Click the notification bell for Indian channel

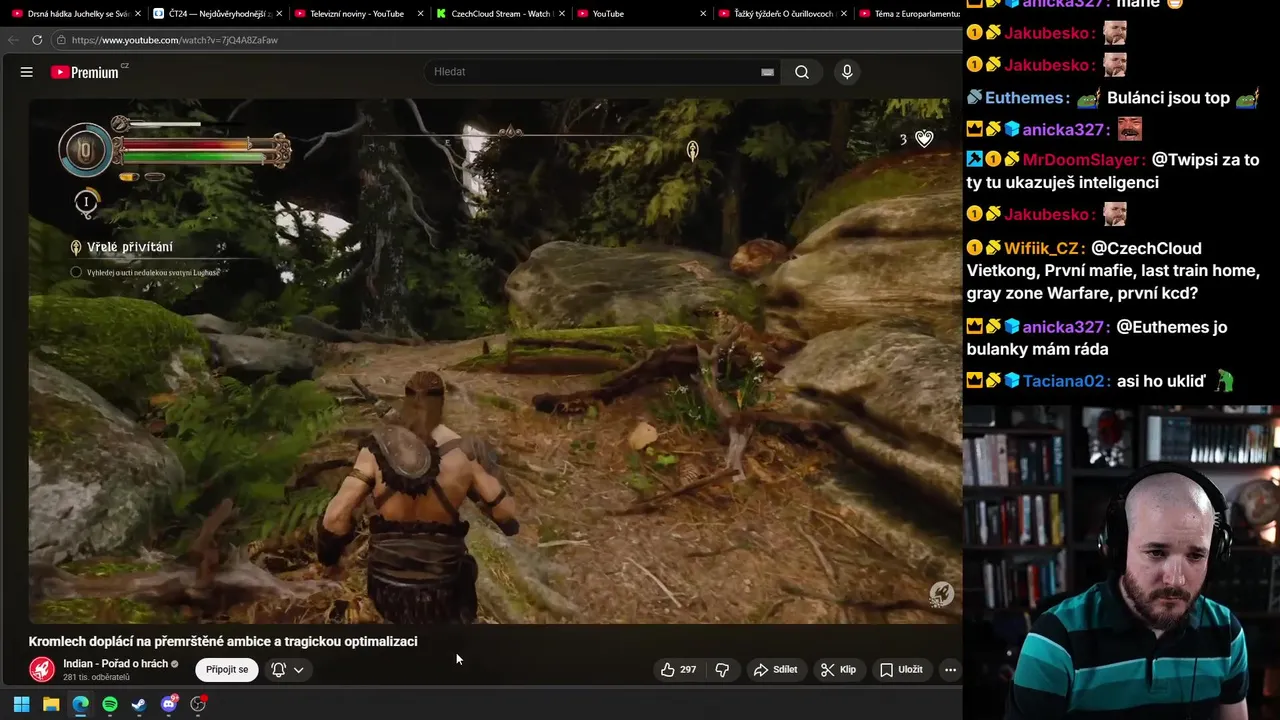coord(279,669)
